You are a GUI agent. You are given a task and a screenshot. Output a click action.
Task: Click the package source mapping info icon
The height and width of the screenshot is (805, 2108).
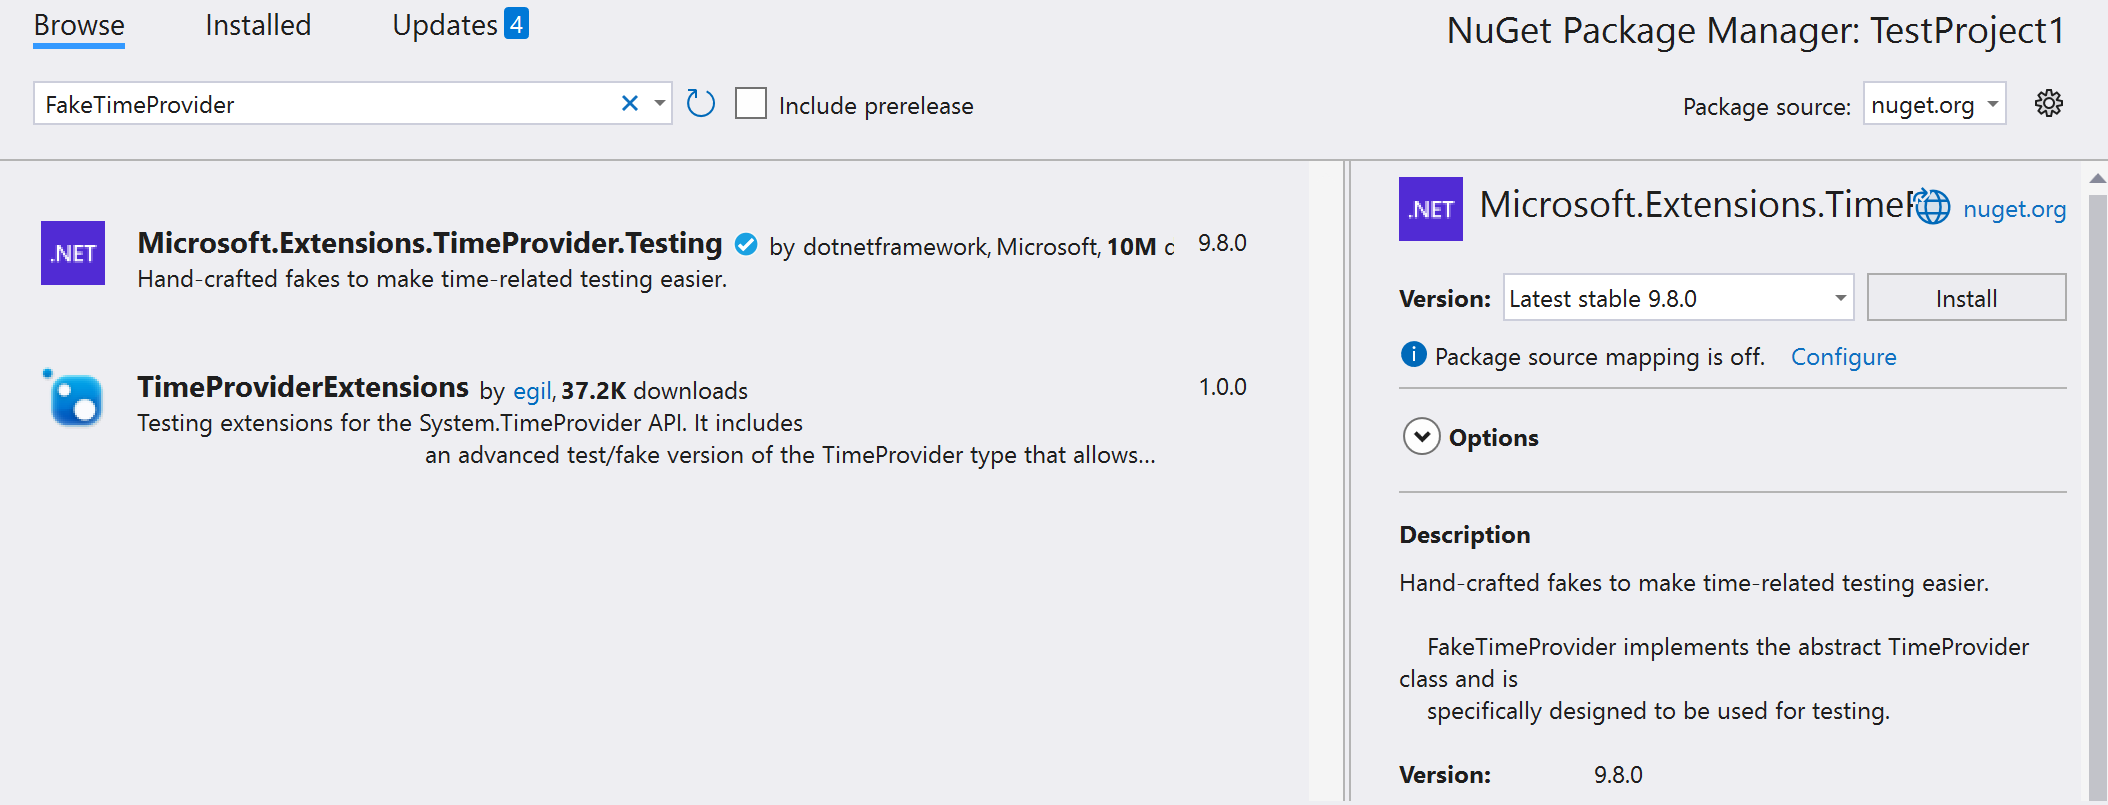coord(1414,354)
